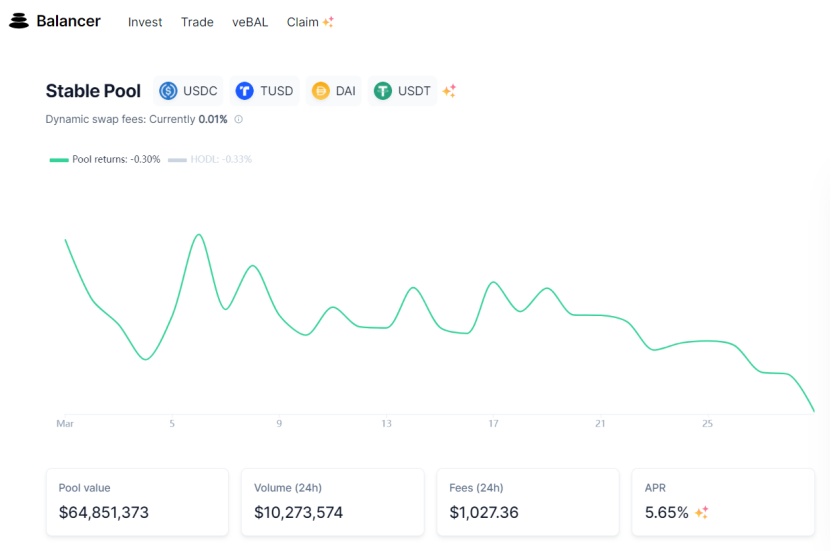Click the Balancer brand name link

click(68, 21)
